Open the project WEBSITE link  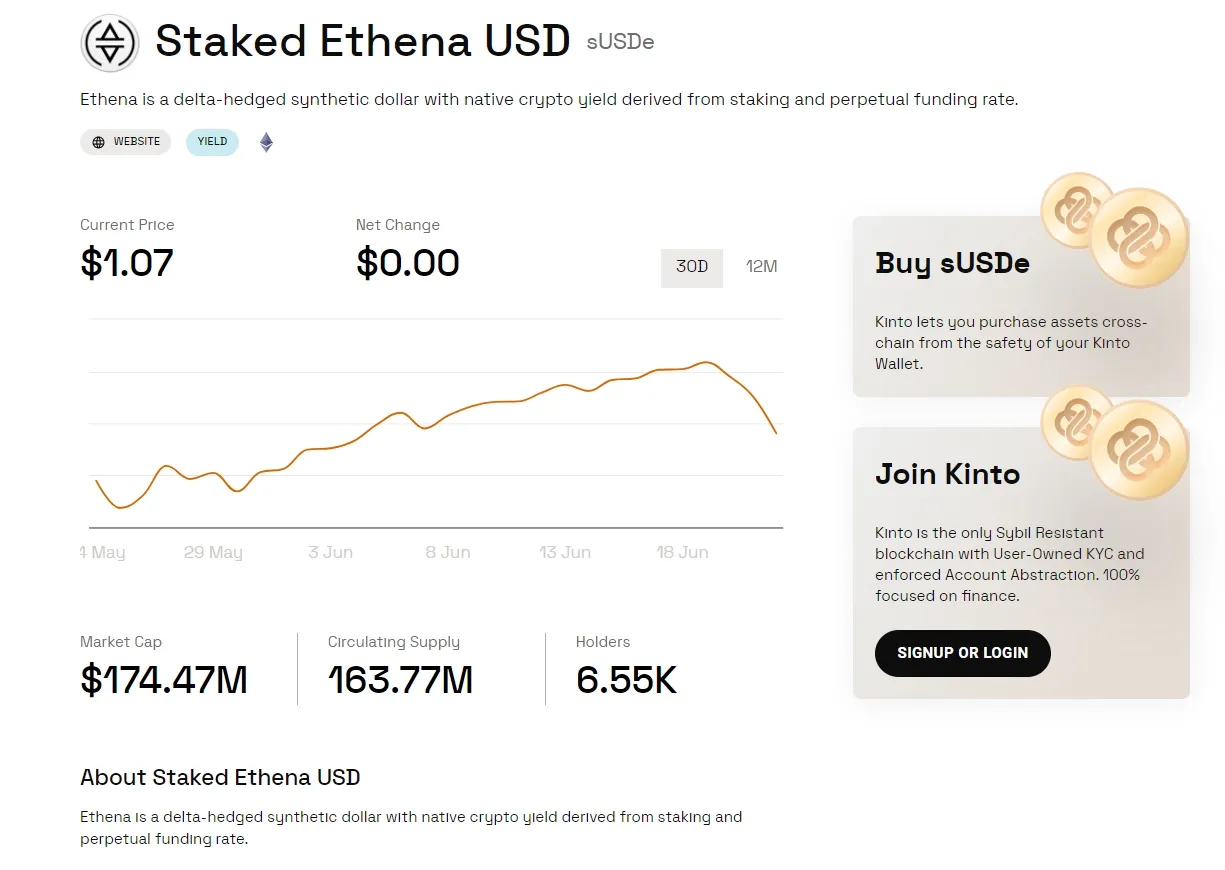tap(125, 142)
